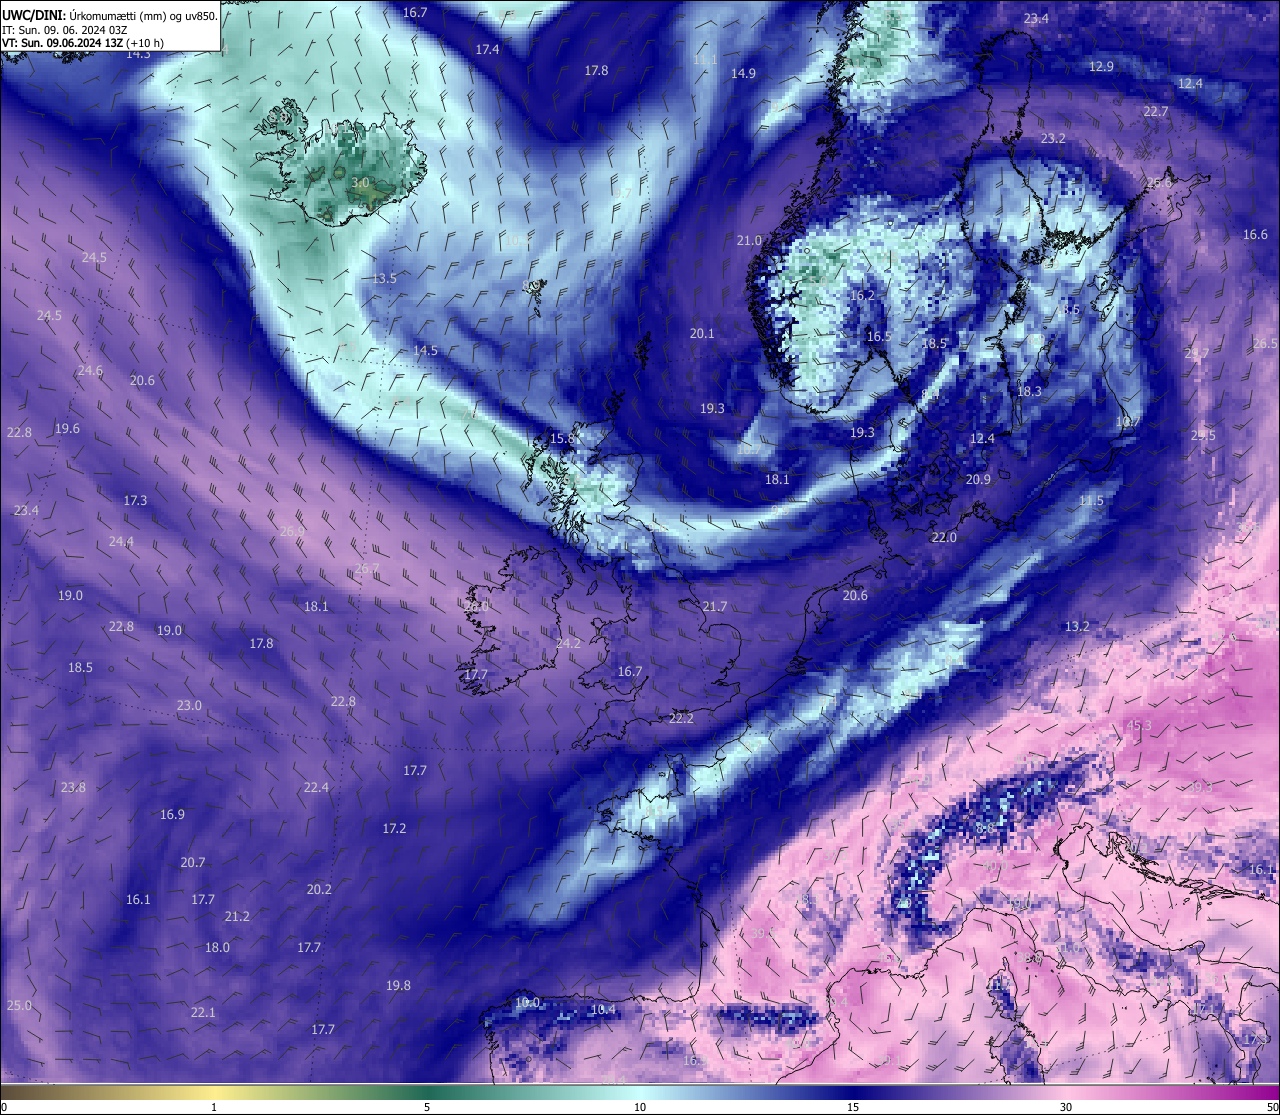This screenshot has width=1280, height=1115.
Task: Click the 18.0 value label
Action: coord(217,947)
